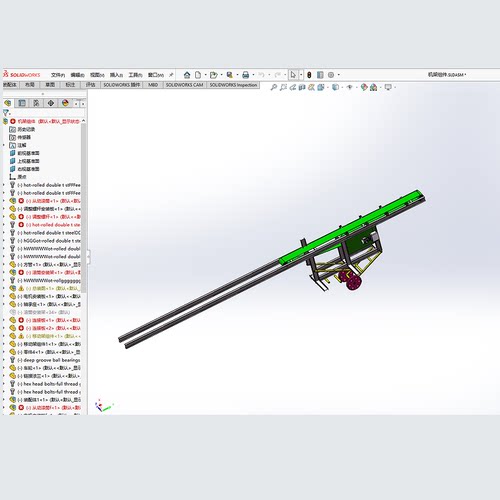Open the Select tool dropdown arrow
500x500 pixels.
click(x=301, y=75)
